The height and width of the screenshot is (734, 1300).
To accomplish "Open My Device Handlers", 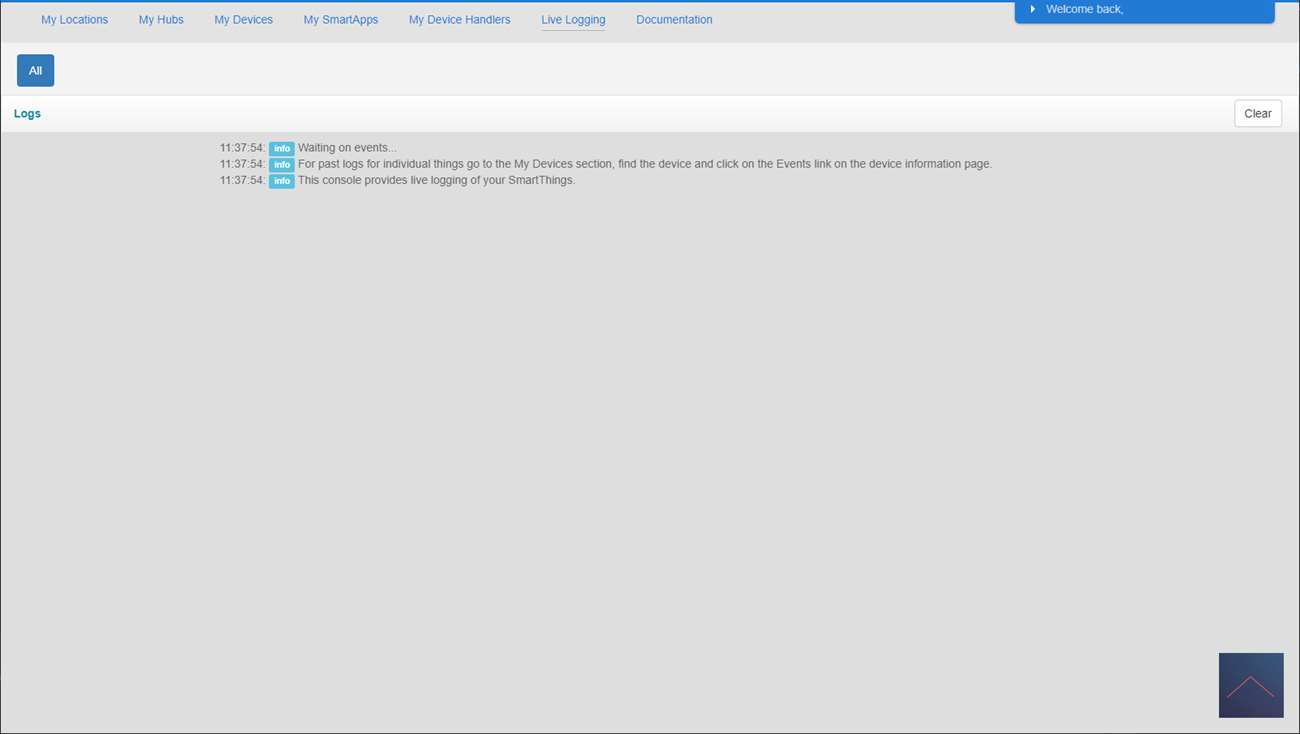I will click(x=459, y=20).
